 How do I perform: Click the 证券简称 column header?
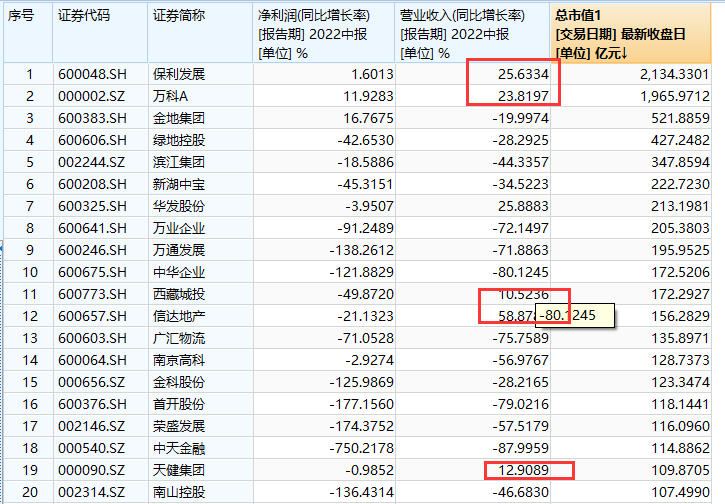(x=200, y=33)
